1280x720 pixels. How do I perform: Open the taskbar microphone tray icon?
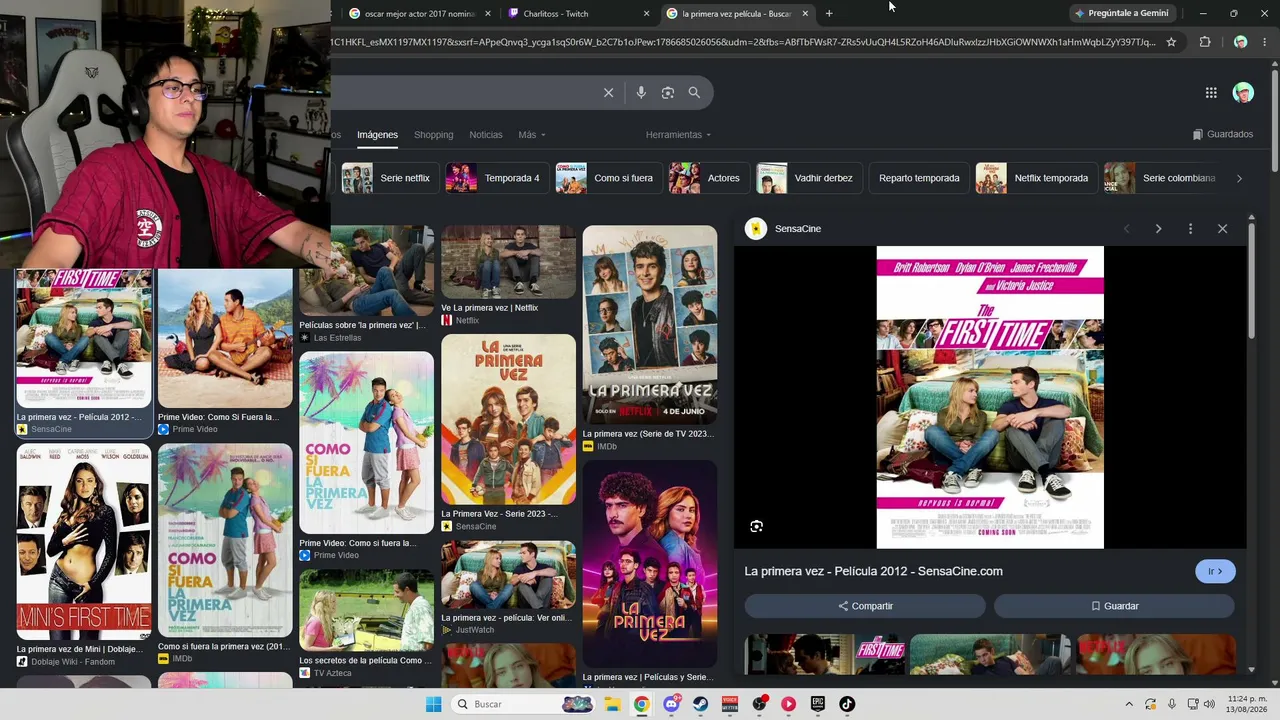point(1172,704)
